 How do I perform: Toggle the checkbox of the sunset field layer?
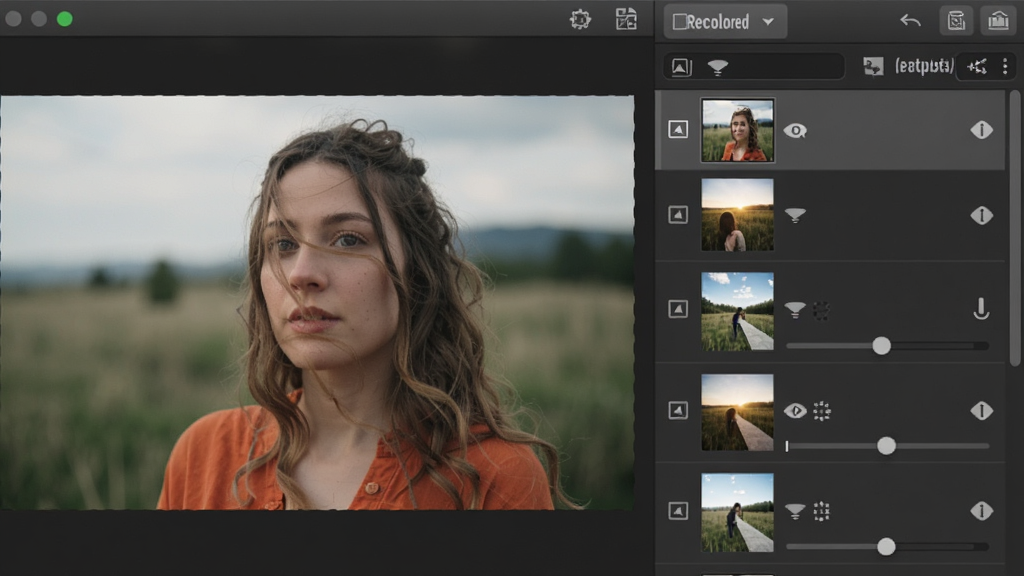point(678,215)
